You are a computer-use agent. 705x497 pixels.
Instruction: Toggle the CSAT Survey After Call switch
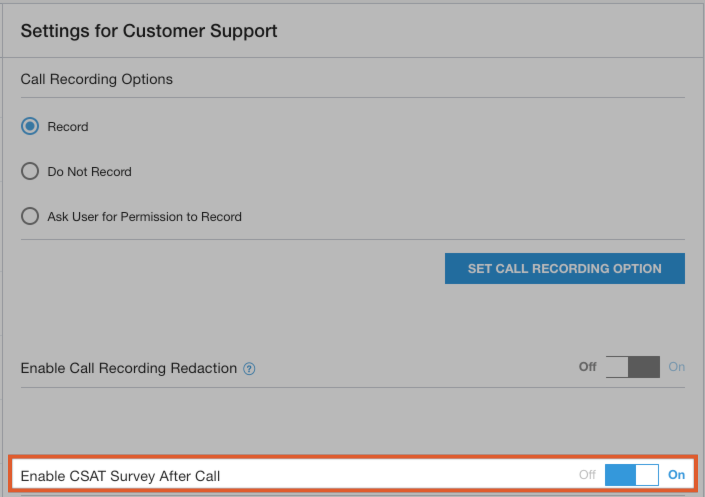click(x=632, y=475)
